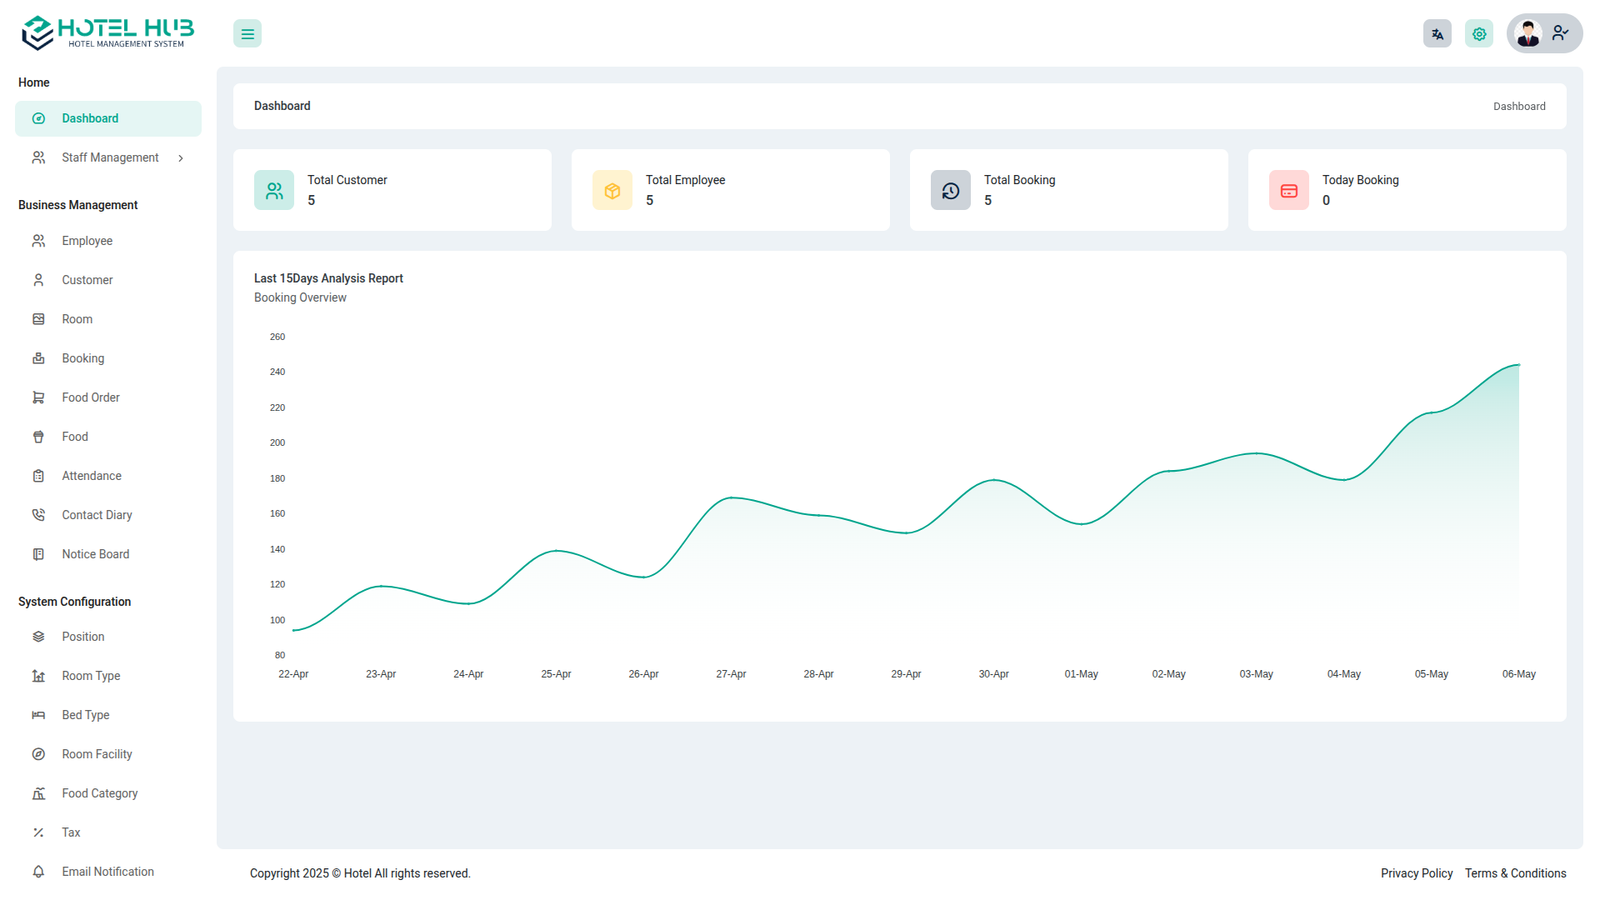Click the Today Booking card icon
The image size is (1600, 900).
(1288, 190)
